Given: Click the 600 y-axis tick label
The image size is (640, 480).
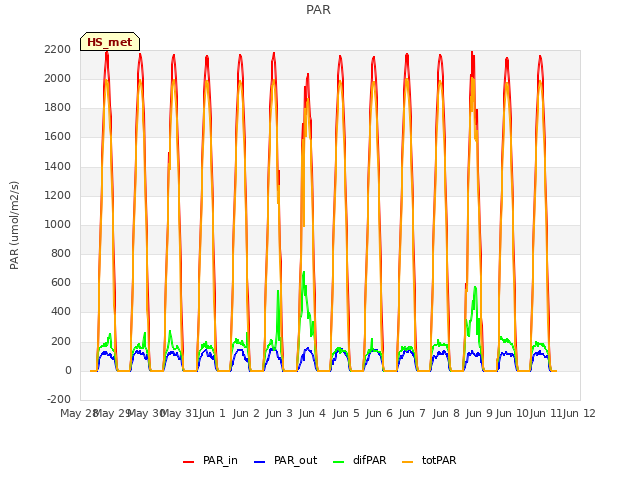Looking at the screenshot, I should click(61, 283).
